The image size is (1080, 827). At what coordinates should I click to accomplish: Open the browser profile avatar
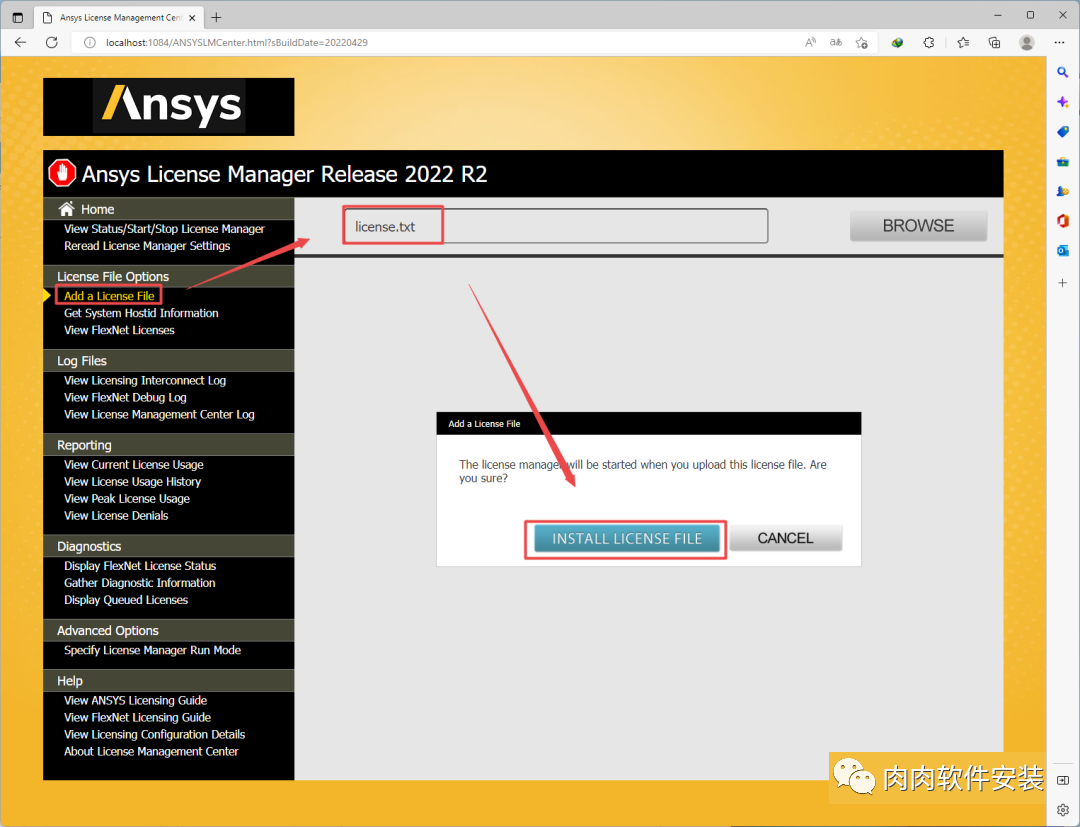(1026, 43)
